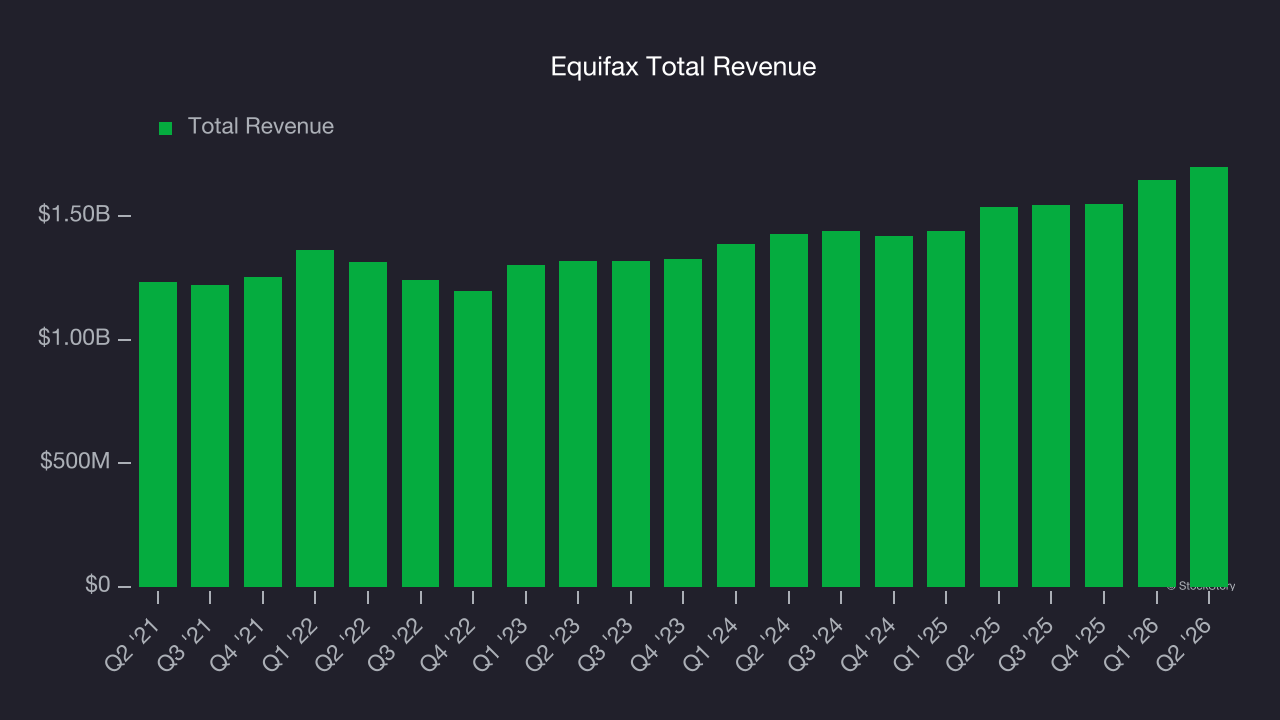1280x720 pixels.
Task: Select the Q4 '23 revenue bar
Action: tap(683, 423)
